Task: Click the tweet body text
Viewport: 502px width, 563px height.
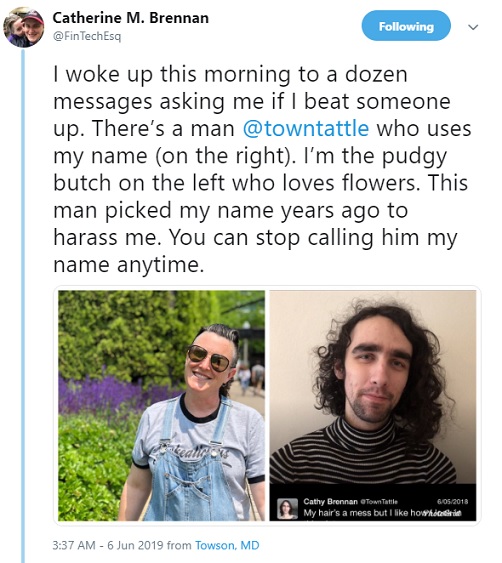Action: tap(262, 169)
